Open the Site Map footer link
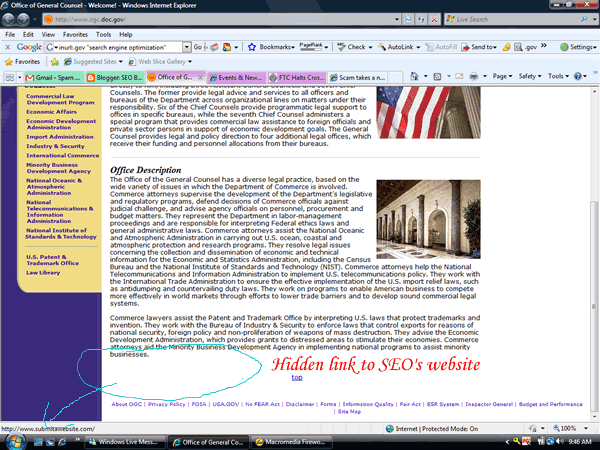Screen dimensions: 600x450 click(x=349, y=411)
